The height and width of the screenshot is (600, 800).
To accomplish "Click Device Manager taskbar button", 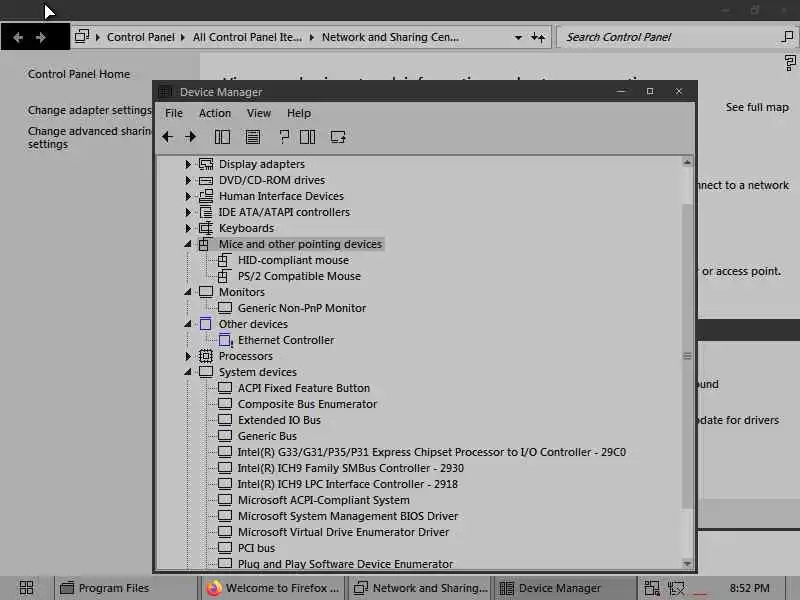I will [565, 588].
